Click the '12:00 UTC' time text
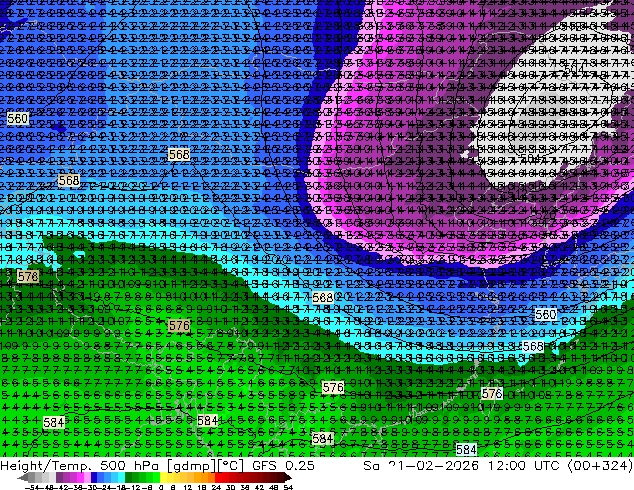This screenshot has width=634, height=490. pos(524,466)
